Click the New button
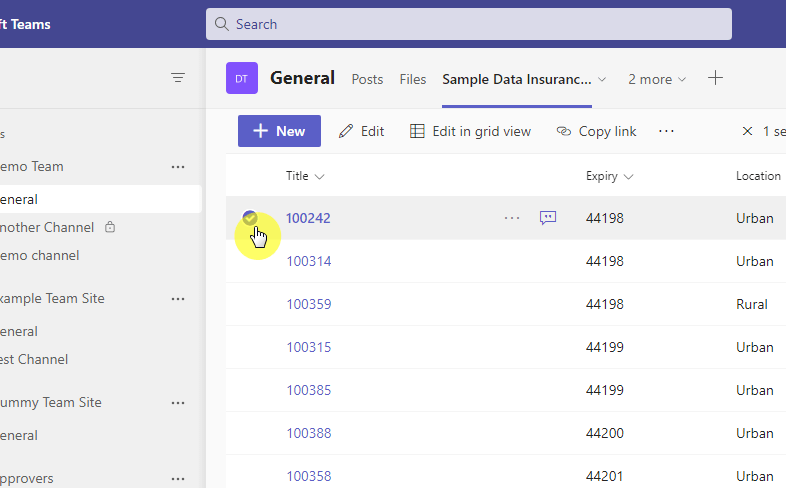 279,131
